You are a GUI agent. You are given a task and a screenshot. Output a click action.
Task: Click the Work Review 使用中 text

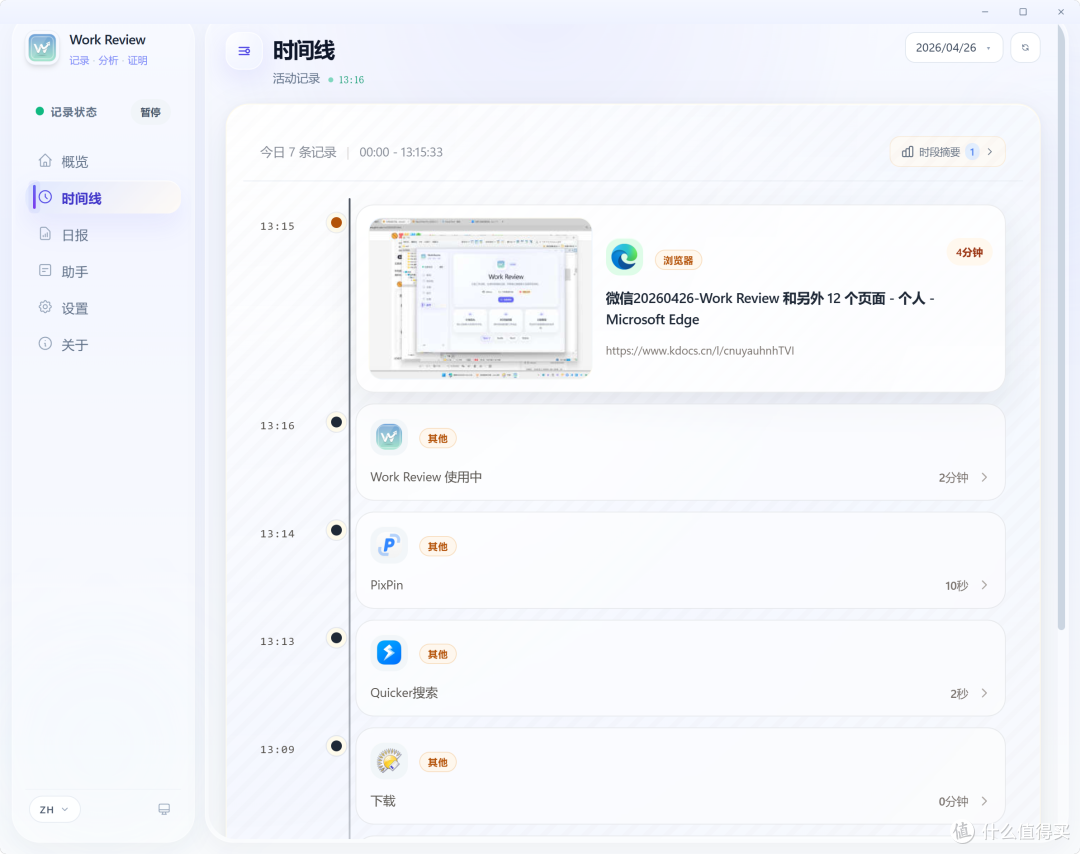426,477
